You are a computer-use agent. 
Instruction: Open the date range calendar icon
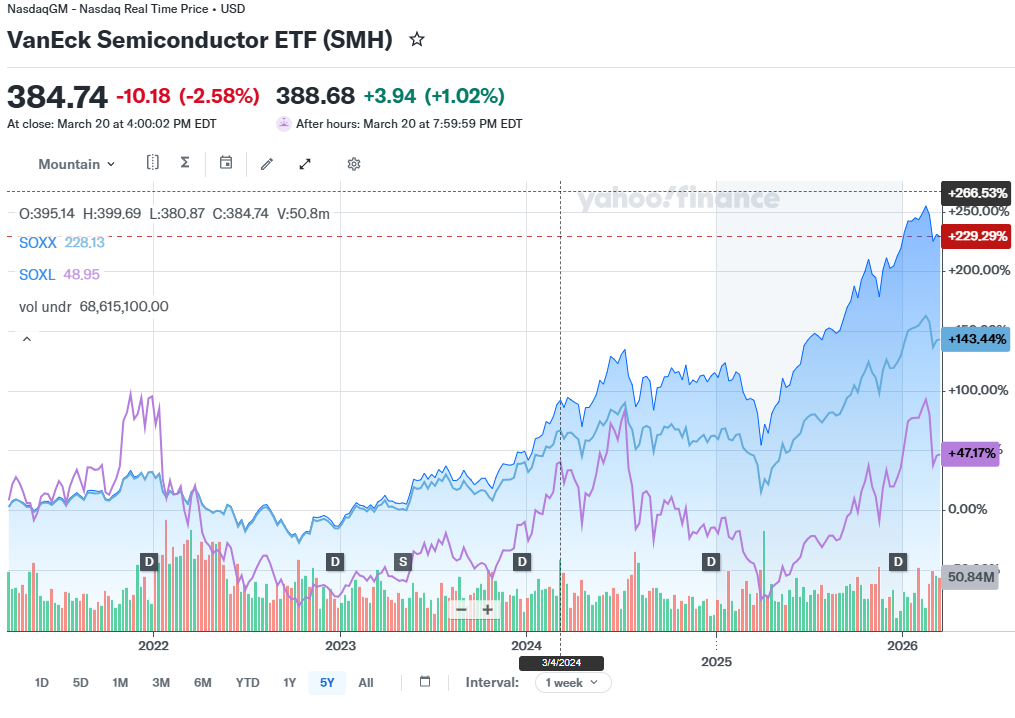(425, 682)
